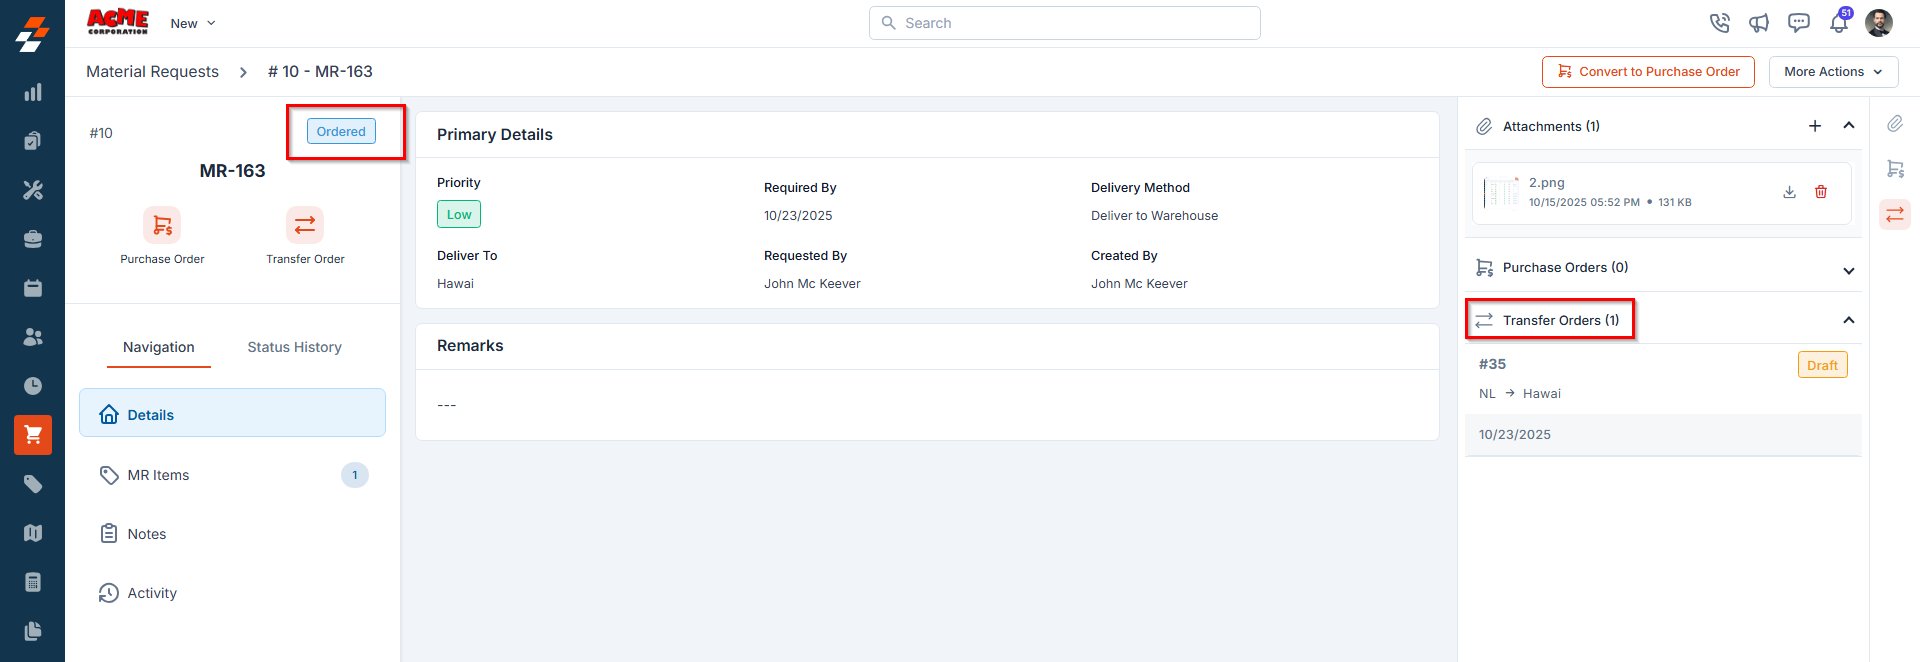1920x662 pixels.
Task: Switch to the Status History tab
Action: point(295,347)
